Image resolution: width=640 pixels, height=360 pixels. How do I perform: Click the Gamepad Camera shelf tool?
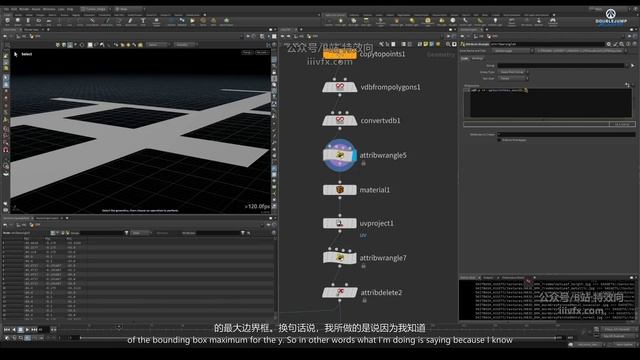click(x=553, y=21)
